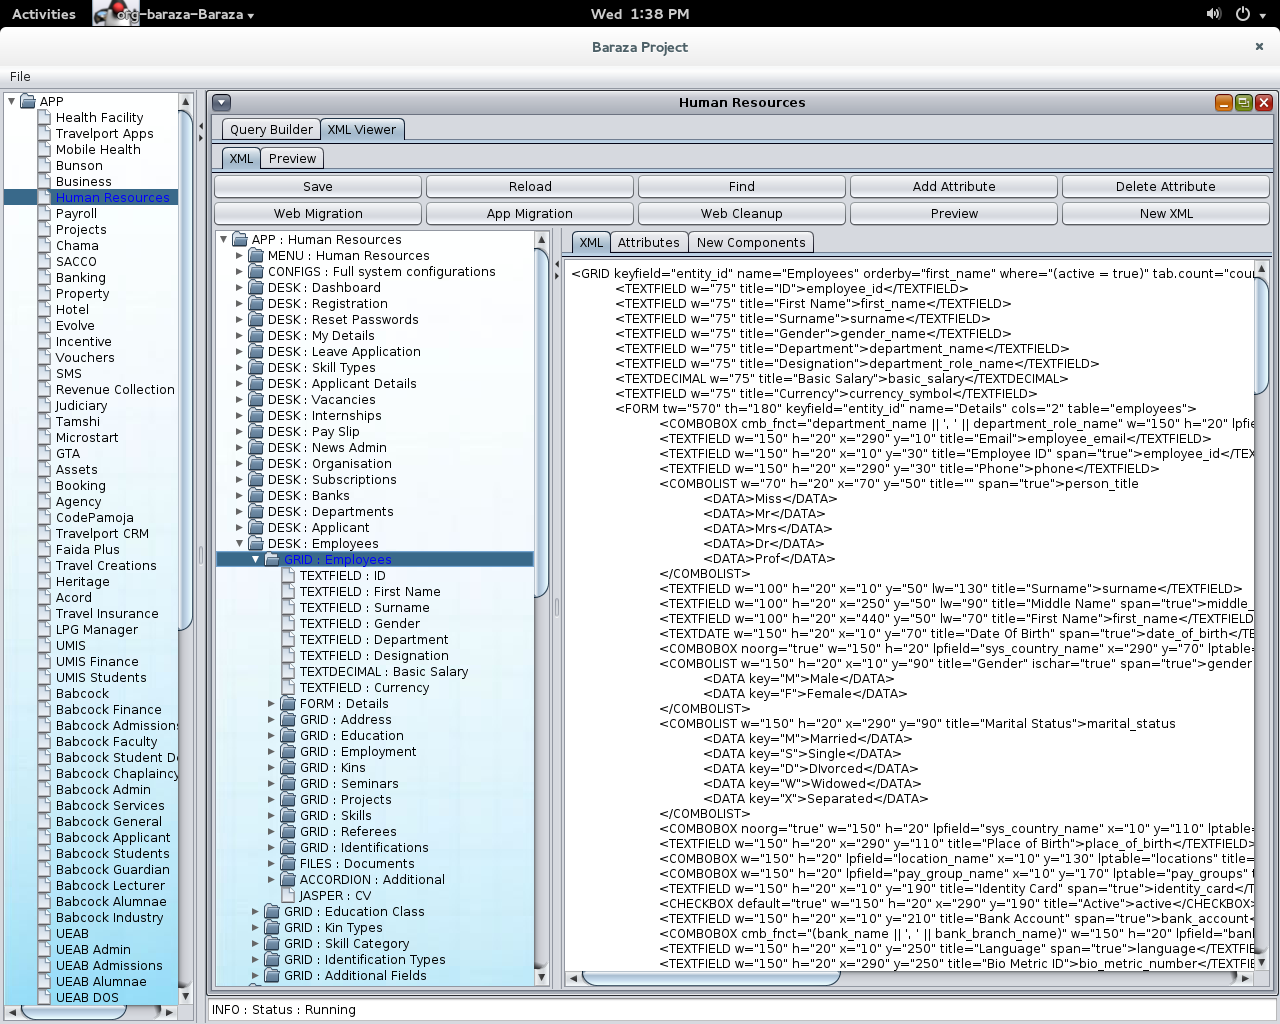Expand the DESK : Vacancies node
This screenshot has width=1280, height=1024.
coord(240,400)
